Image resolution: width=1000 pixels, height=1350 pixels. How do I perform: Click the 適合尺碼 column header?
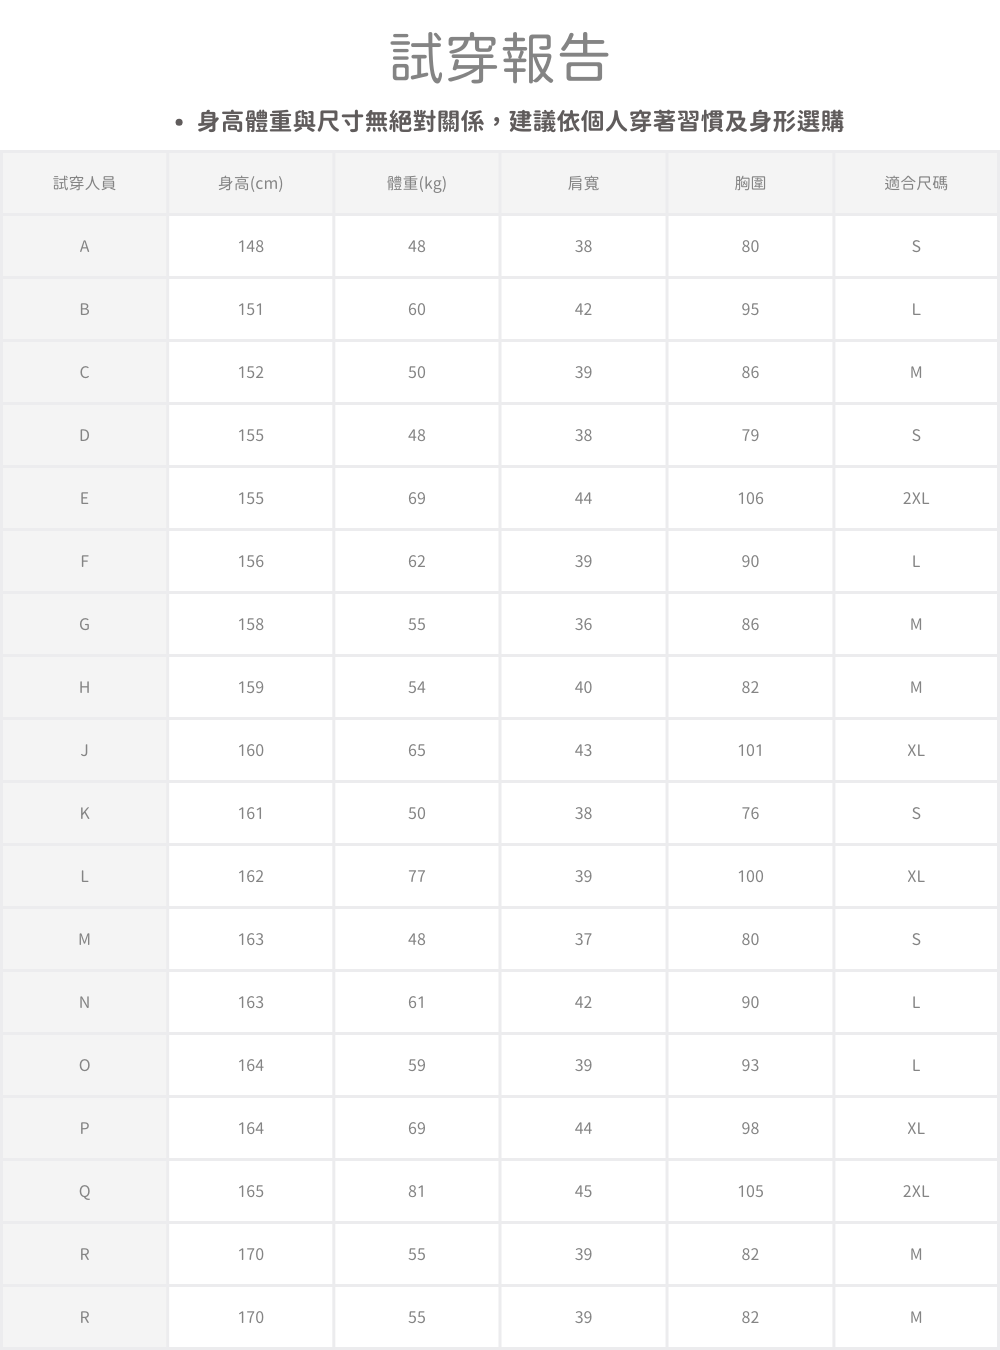point(916,183)
